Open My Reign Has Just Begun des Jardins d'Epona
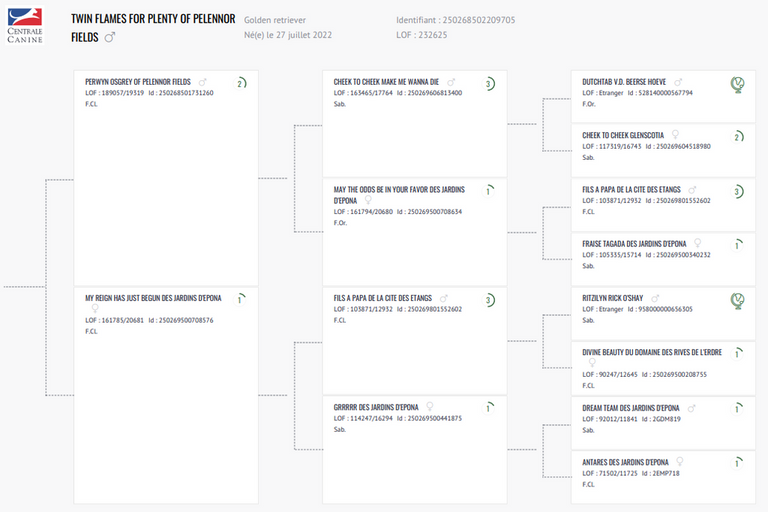768x512 pixels. 153,298
